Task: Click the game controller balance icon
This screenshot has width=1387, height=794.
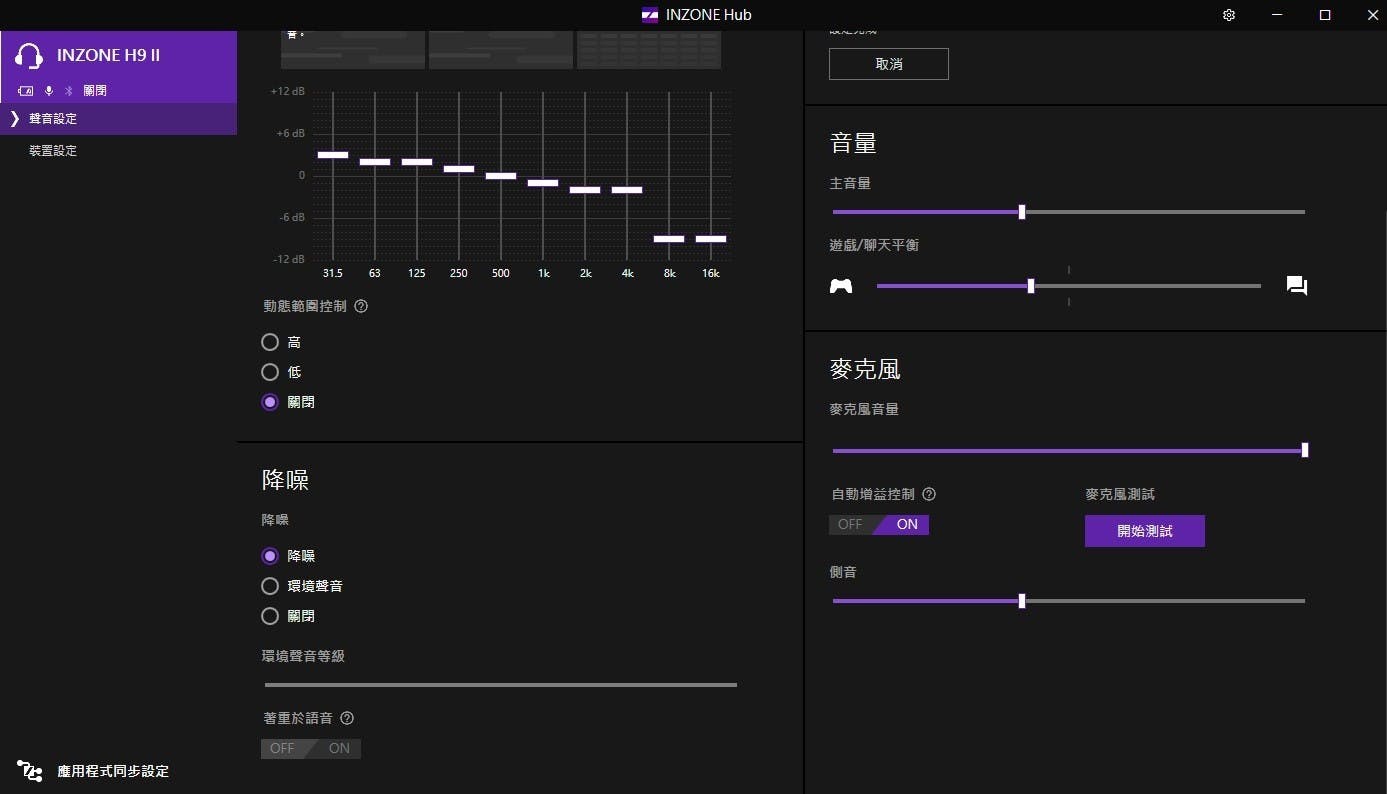Action: (x=841, y=287)
